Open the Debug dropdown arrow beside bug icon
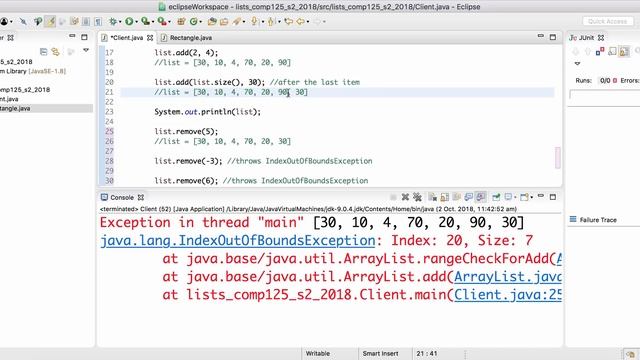640x360 pixels. click(x=120, y=22)
